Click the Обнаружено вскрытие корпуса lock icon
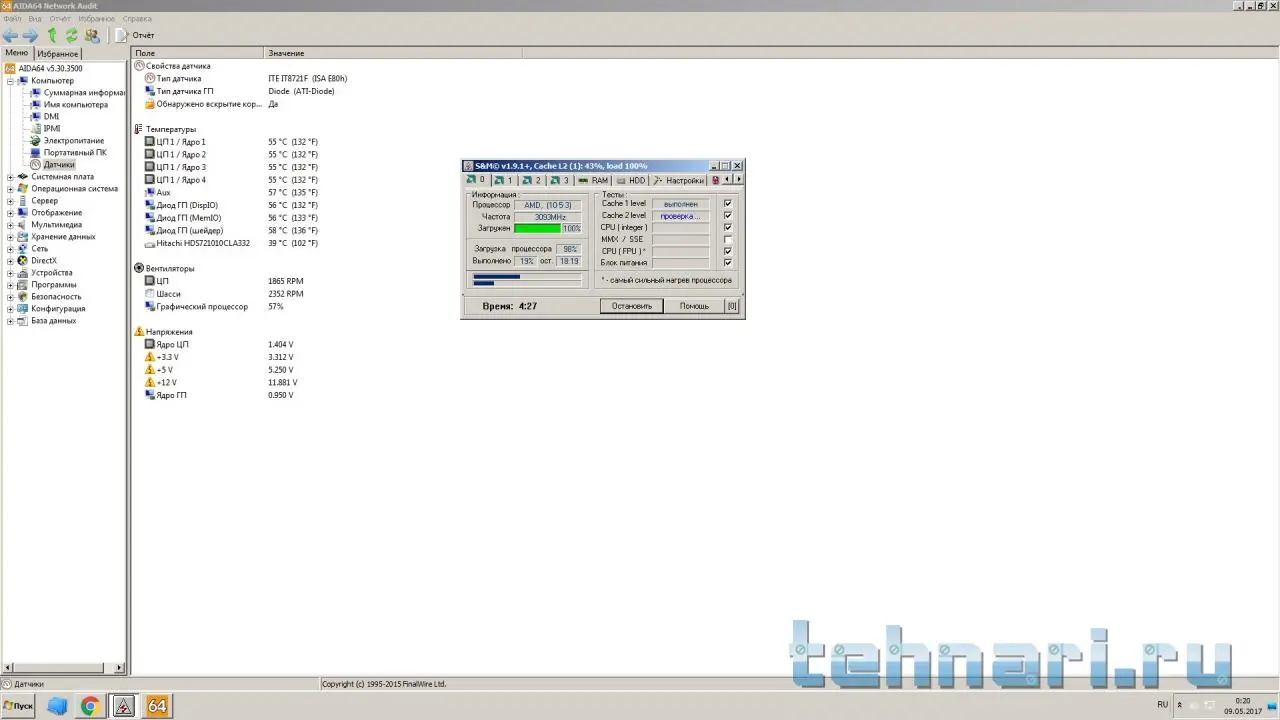The height and width of the screenshot is (720, 1280). tap(150, 104)
